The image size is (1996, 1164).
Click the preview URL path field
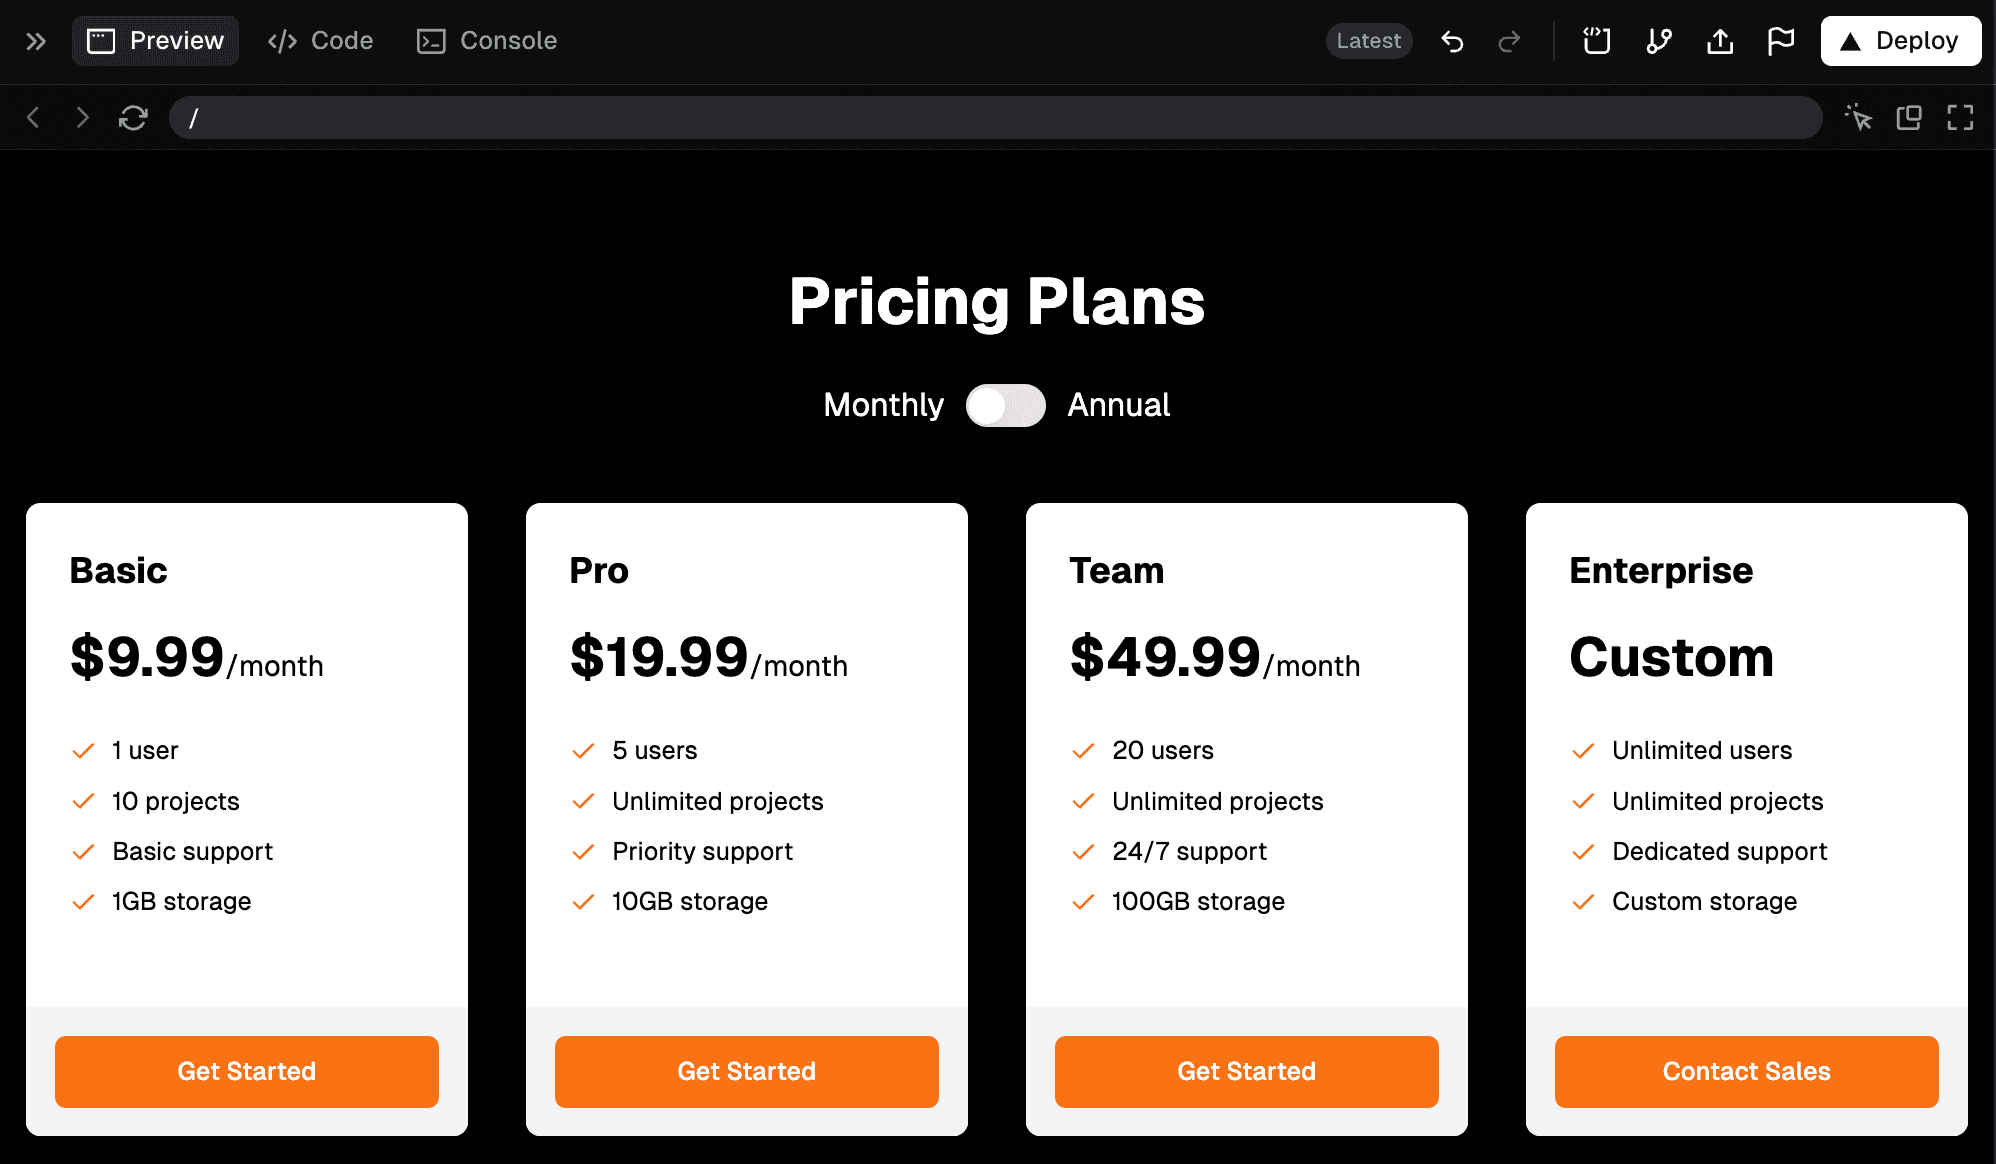coord(995,118)
